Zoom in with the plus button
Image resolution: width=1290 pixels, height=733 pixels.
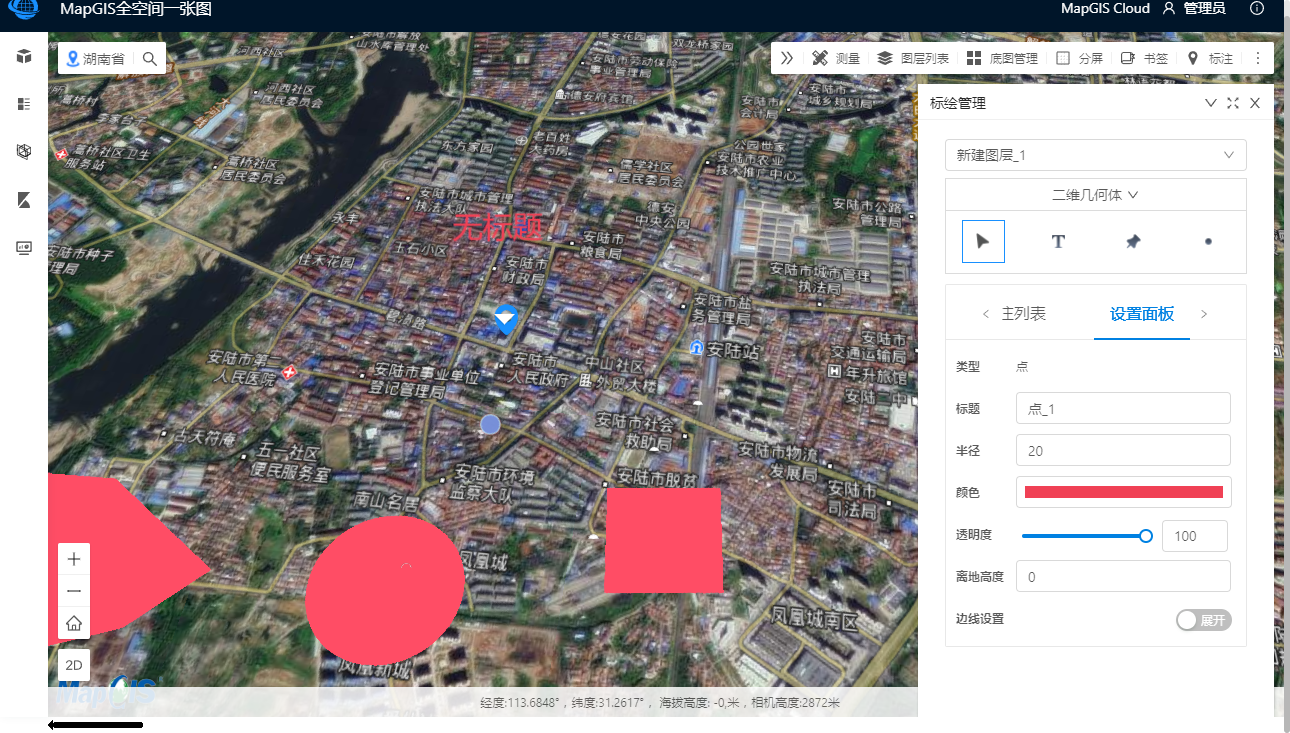74,559
